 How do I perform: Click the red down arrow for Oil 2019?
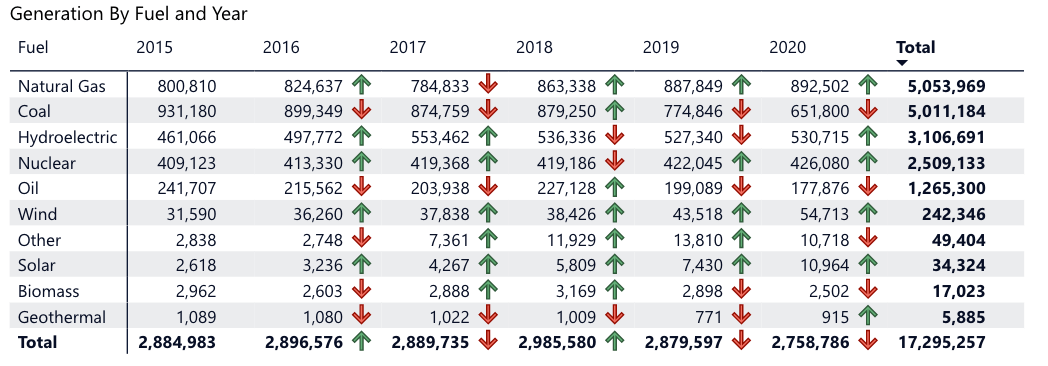[742, 188]
